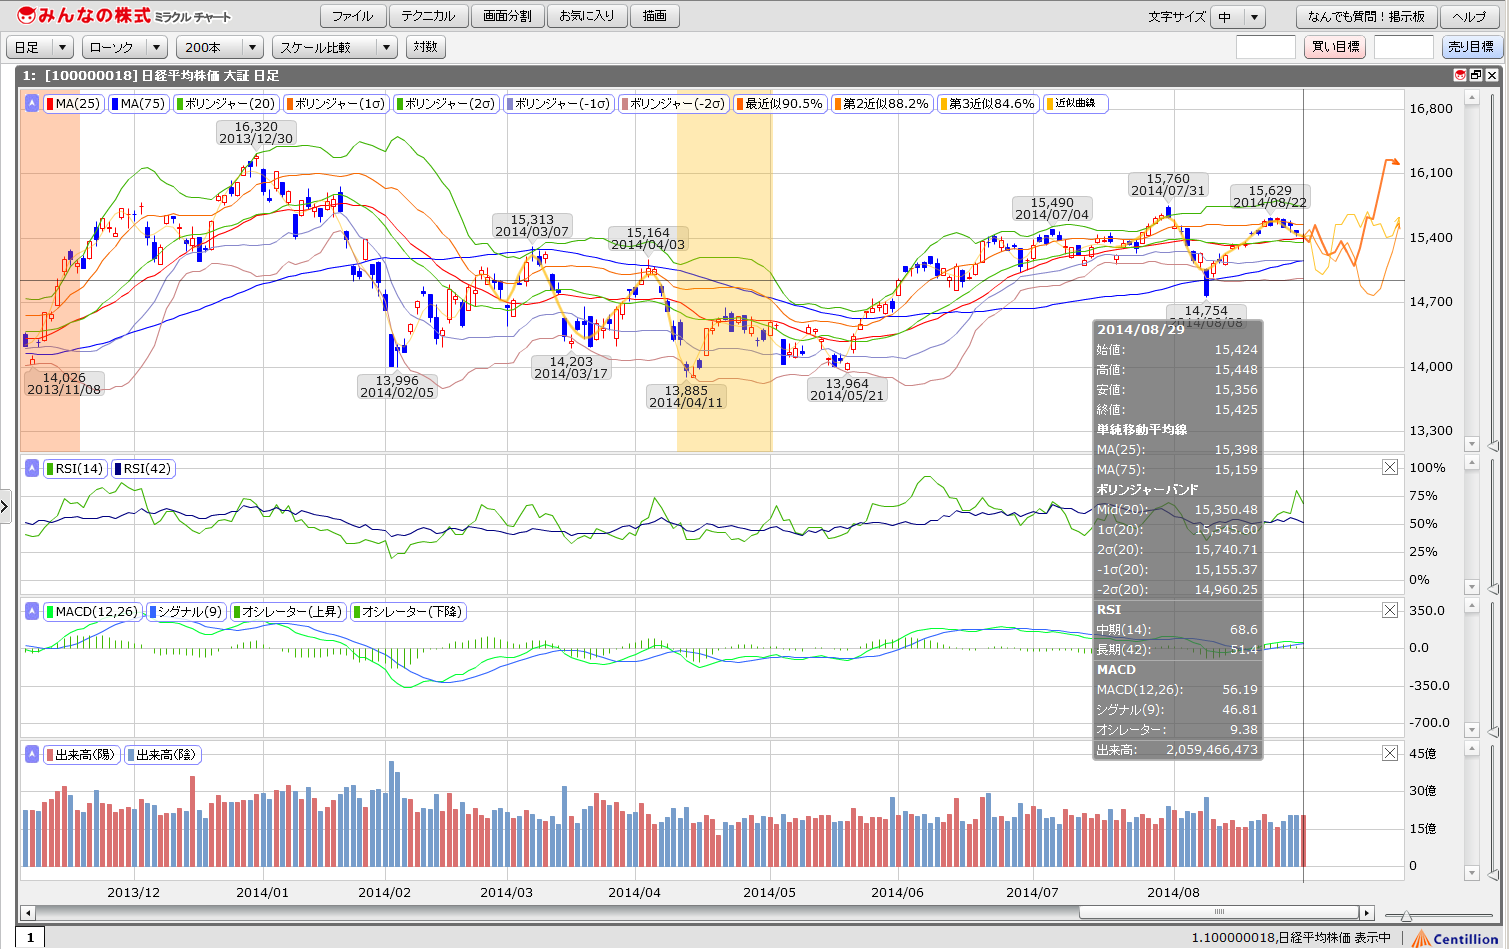1509x949 pixels.
Task: Open the ファイル menu
Action: pos(352,16)
